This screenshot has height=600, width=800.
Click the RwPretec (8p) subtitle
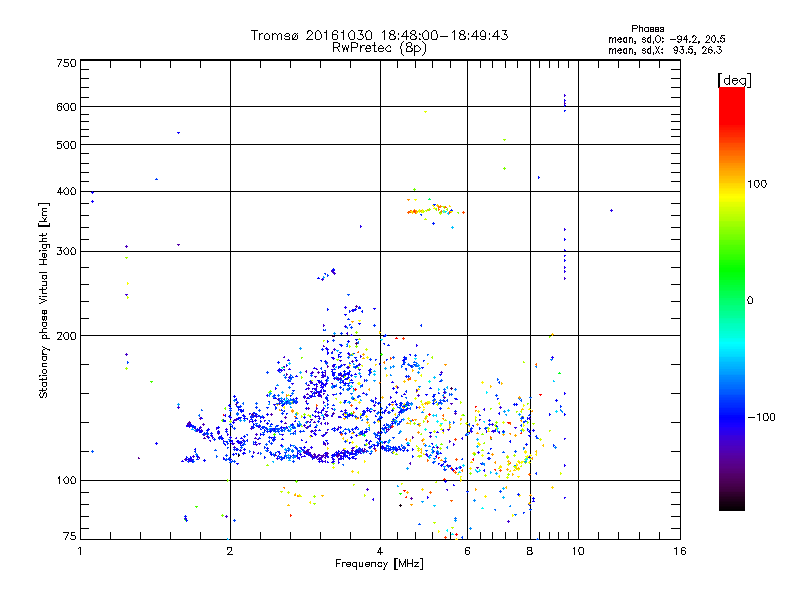[x=379, y=48]
